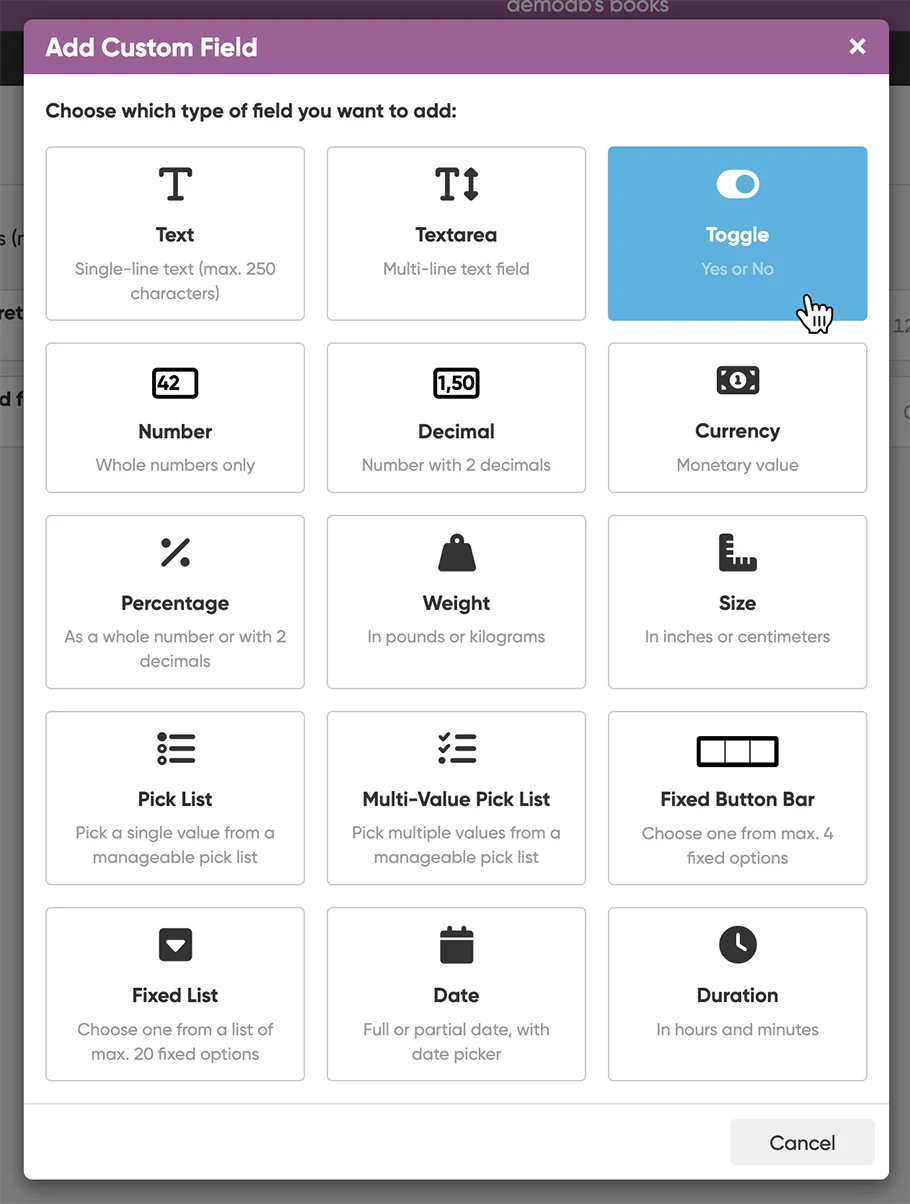910x1204 pixels.
Task: Pick the 'Monetary value' description tile
Action: click(x=737, y=465)
